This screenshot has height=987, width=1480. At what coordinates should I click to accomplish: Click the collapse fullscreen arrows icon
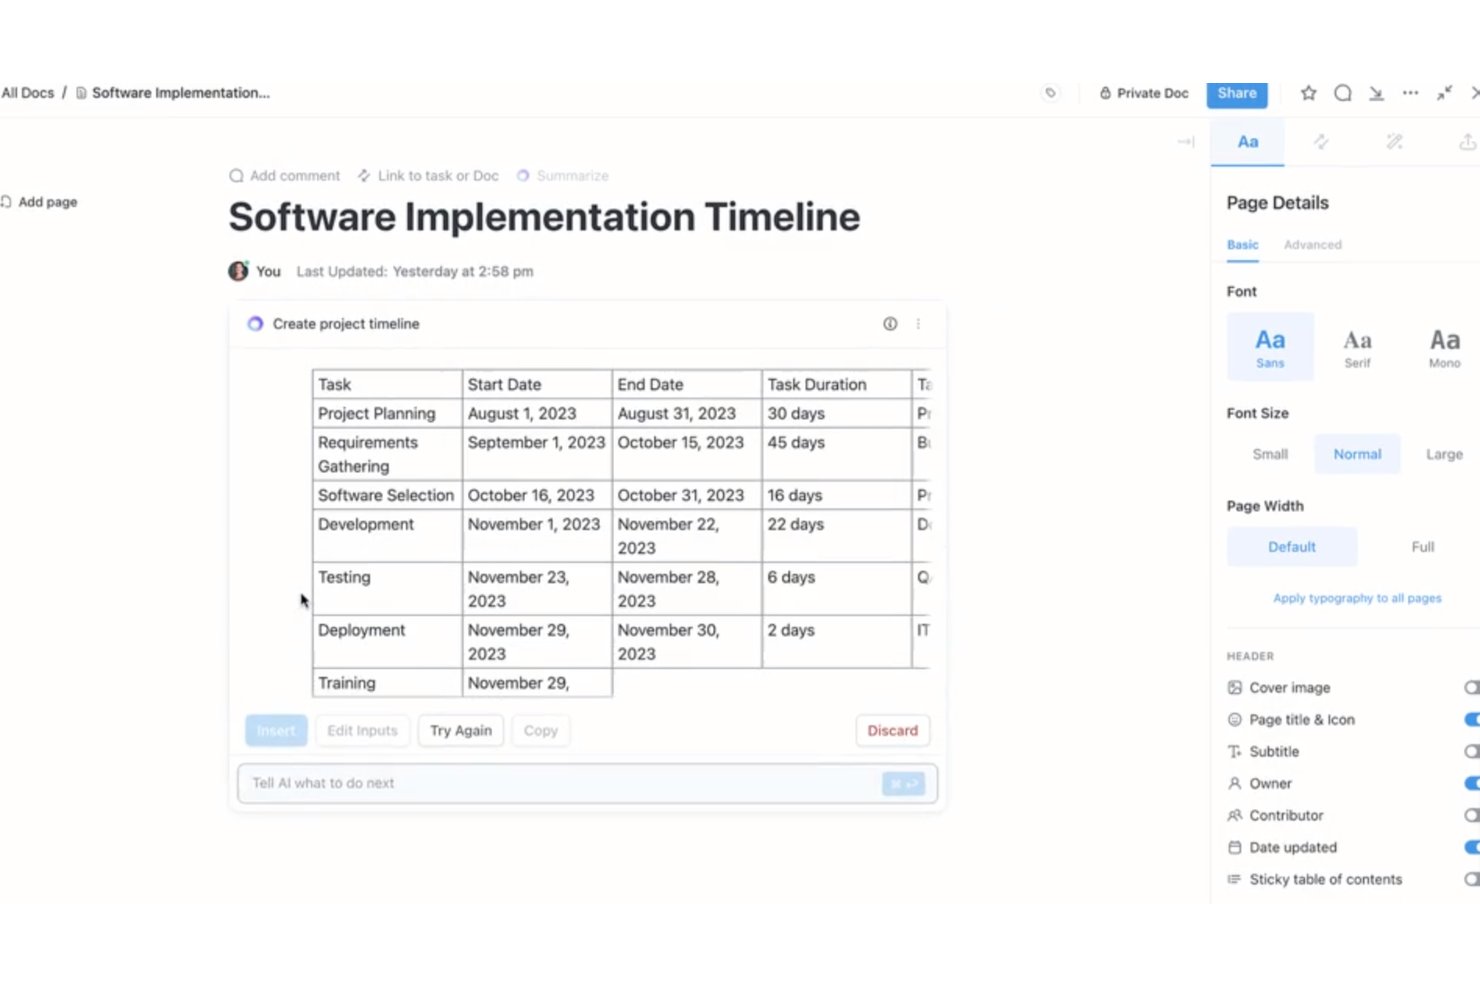[x=1444, y=93]
